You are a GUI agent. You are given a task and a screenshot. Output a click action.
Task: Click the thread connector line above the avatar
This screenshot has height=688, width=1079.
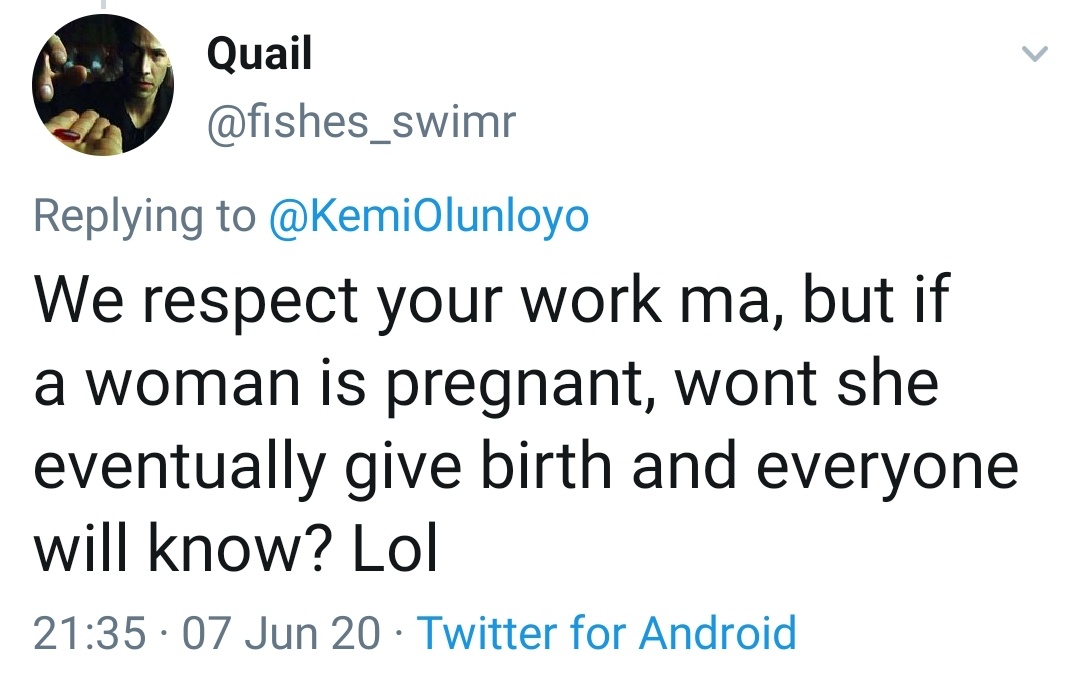point(102,5)
